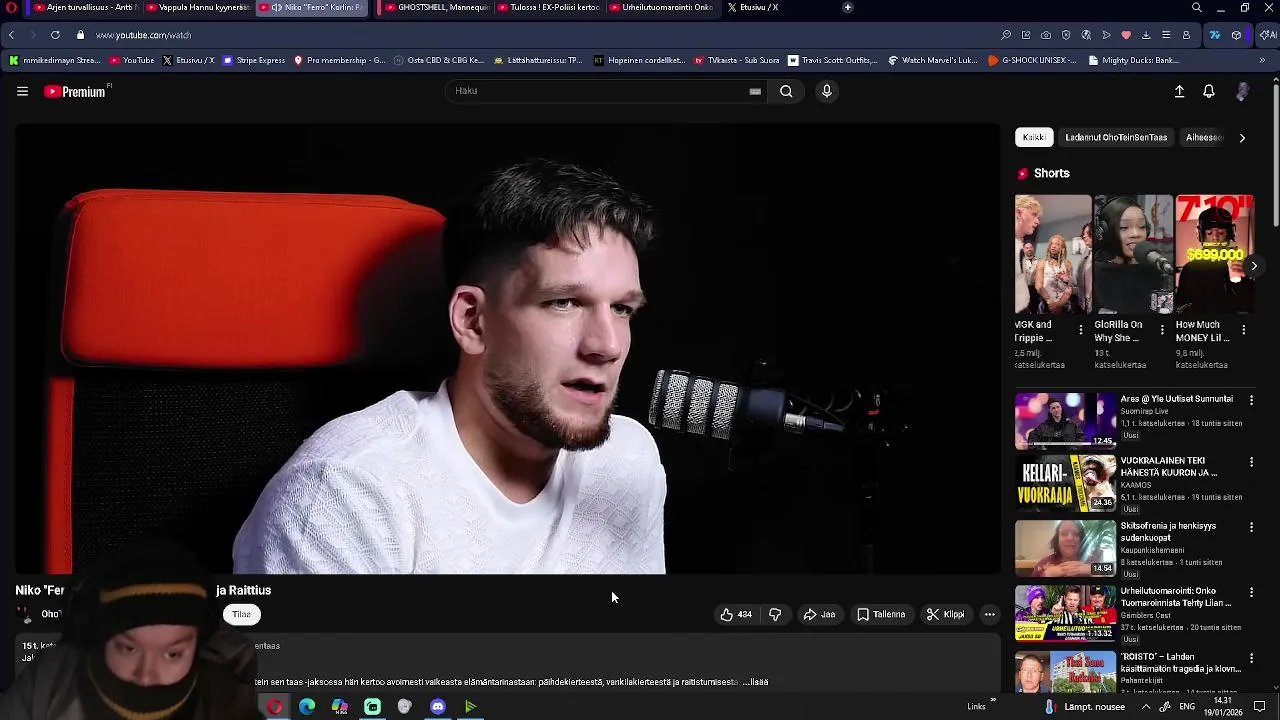Expand description with ...lisää
The height and width of the screenshot is (720, 1280).
pos(755,682)
